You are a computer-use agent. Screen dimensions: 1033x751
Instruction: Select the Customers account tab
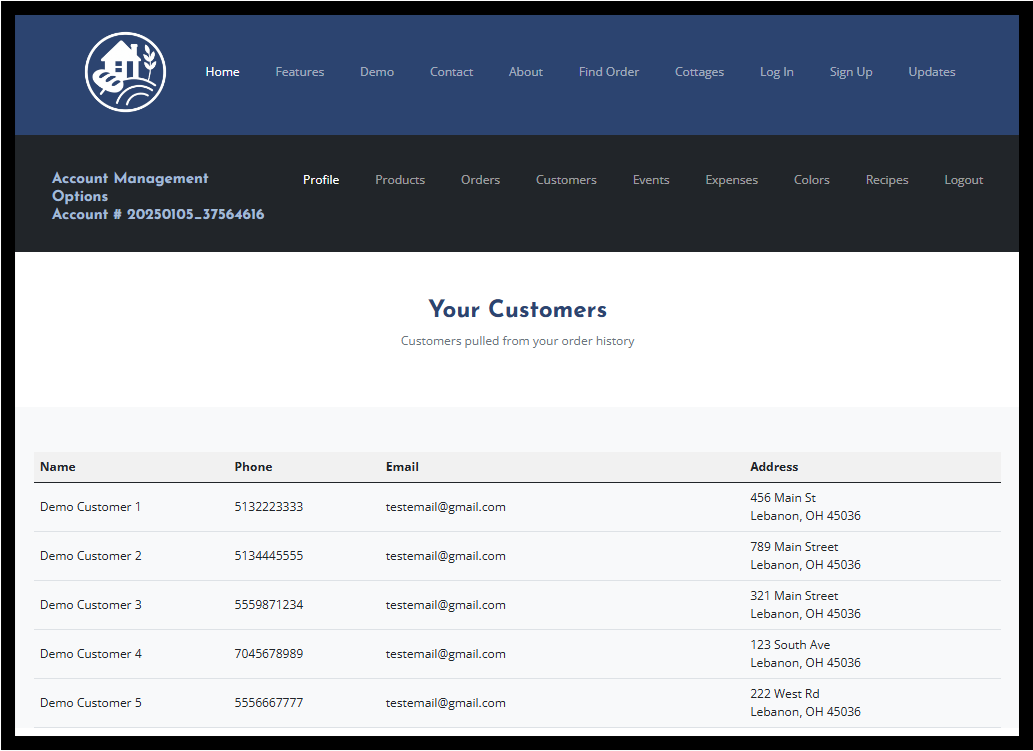tap(566, 180)
